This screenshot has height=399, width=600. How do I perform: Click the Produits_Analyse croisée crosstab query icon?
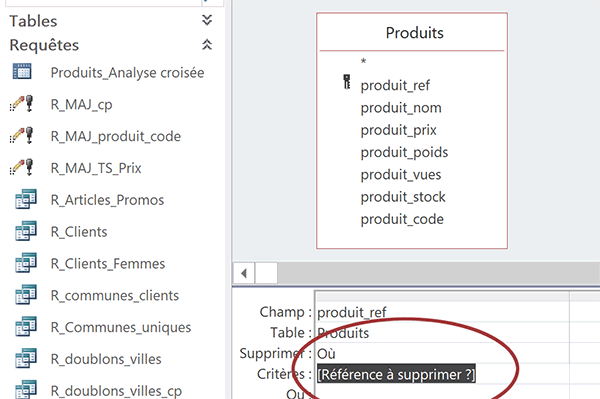coord(22,72)
